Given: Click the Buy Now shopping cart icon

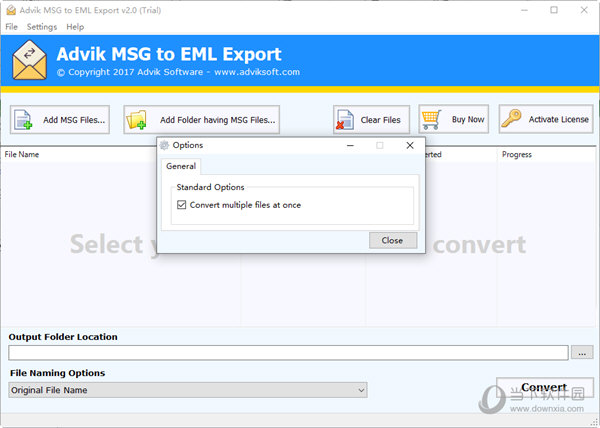Looking at the screenshot, I should coord(431,120).
